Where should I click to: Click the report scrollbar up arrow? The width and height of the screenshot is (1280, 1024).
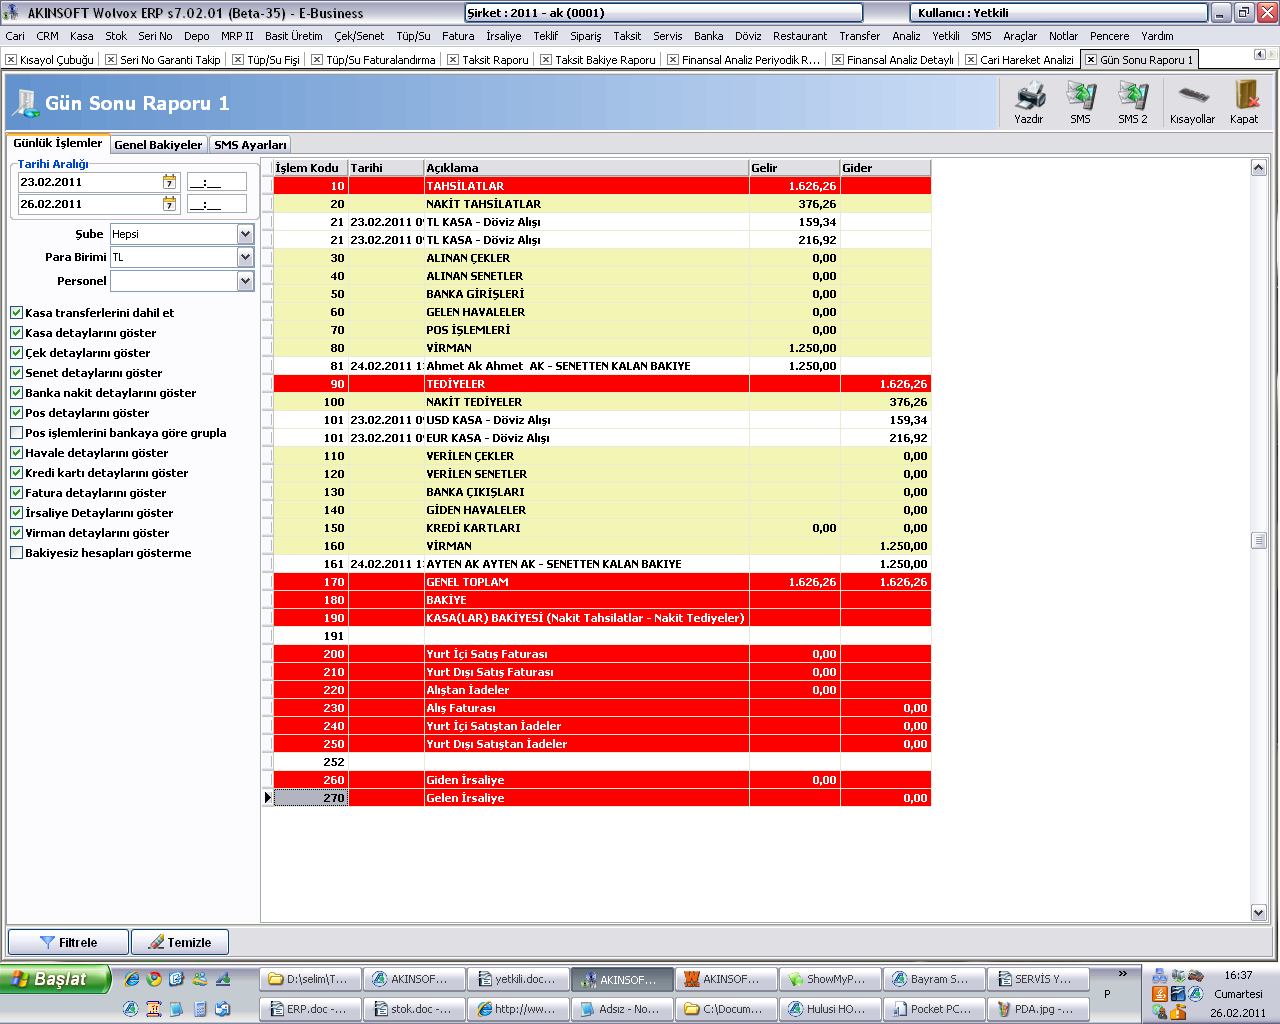[x=1259, y=168]
